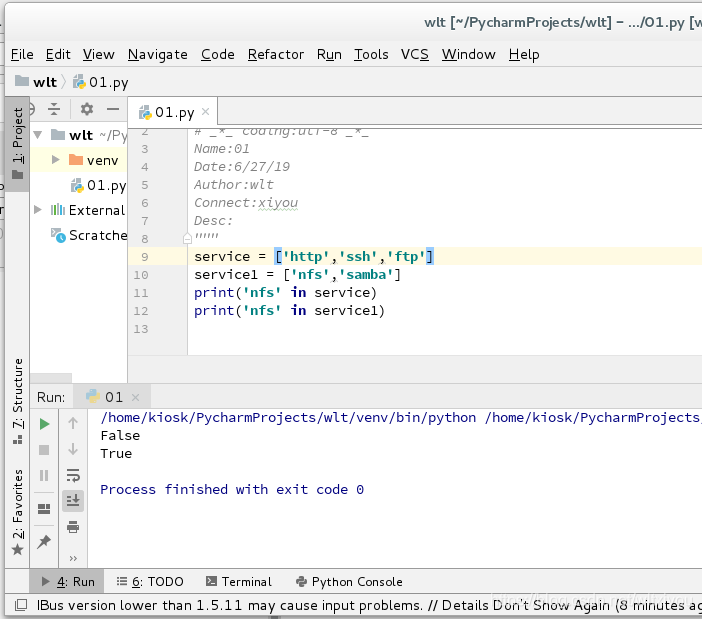702x619 pixels.
Task: Collapse wlt project root node
Action: click(x=38, y=135)
